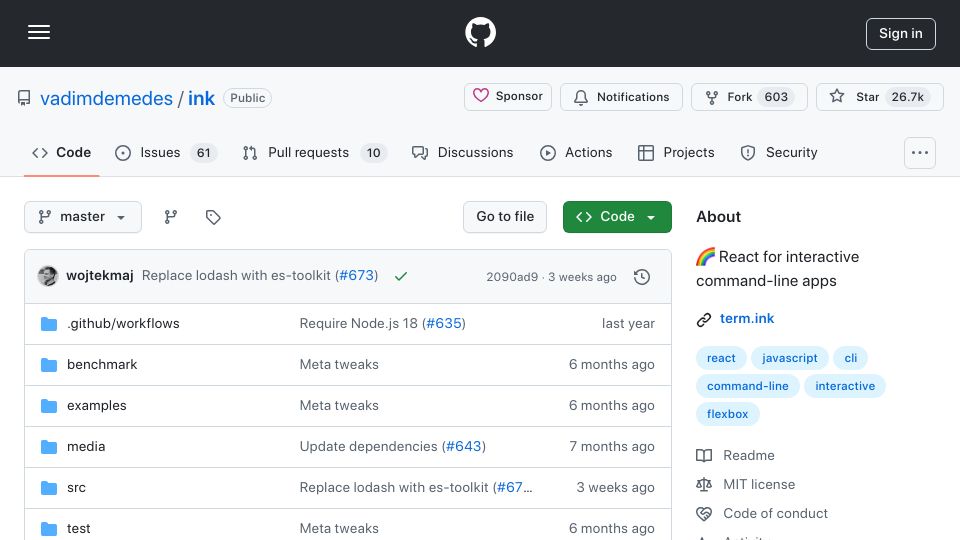960x540 pixels.
Task: View commit history clock icon
Action: click(x=642, y=277)
